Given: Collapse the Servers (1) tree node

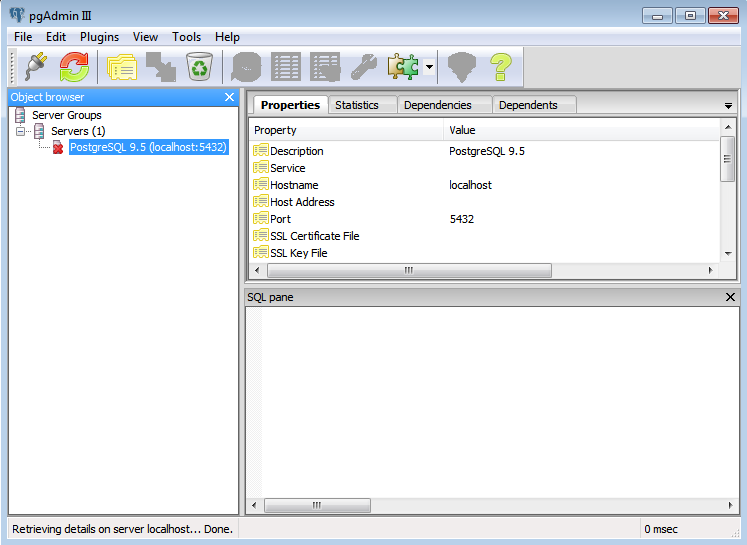Looking at the screenshot, I should [21, 131].
